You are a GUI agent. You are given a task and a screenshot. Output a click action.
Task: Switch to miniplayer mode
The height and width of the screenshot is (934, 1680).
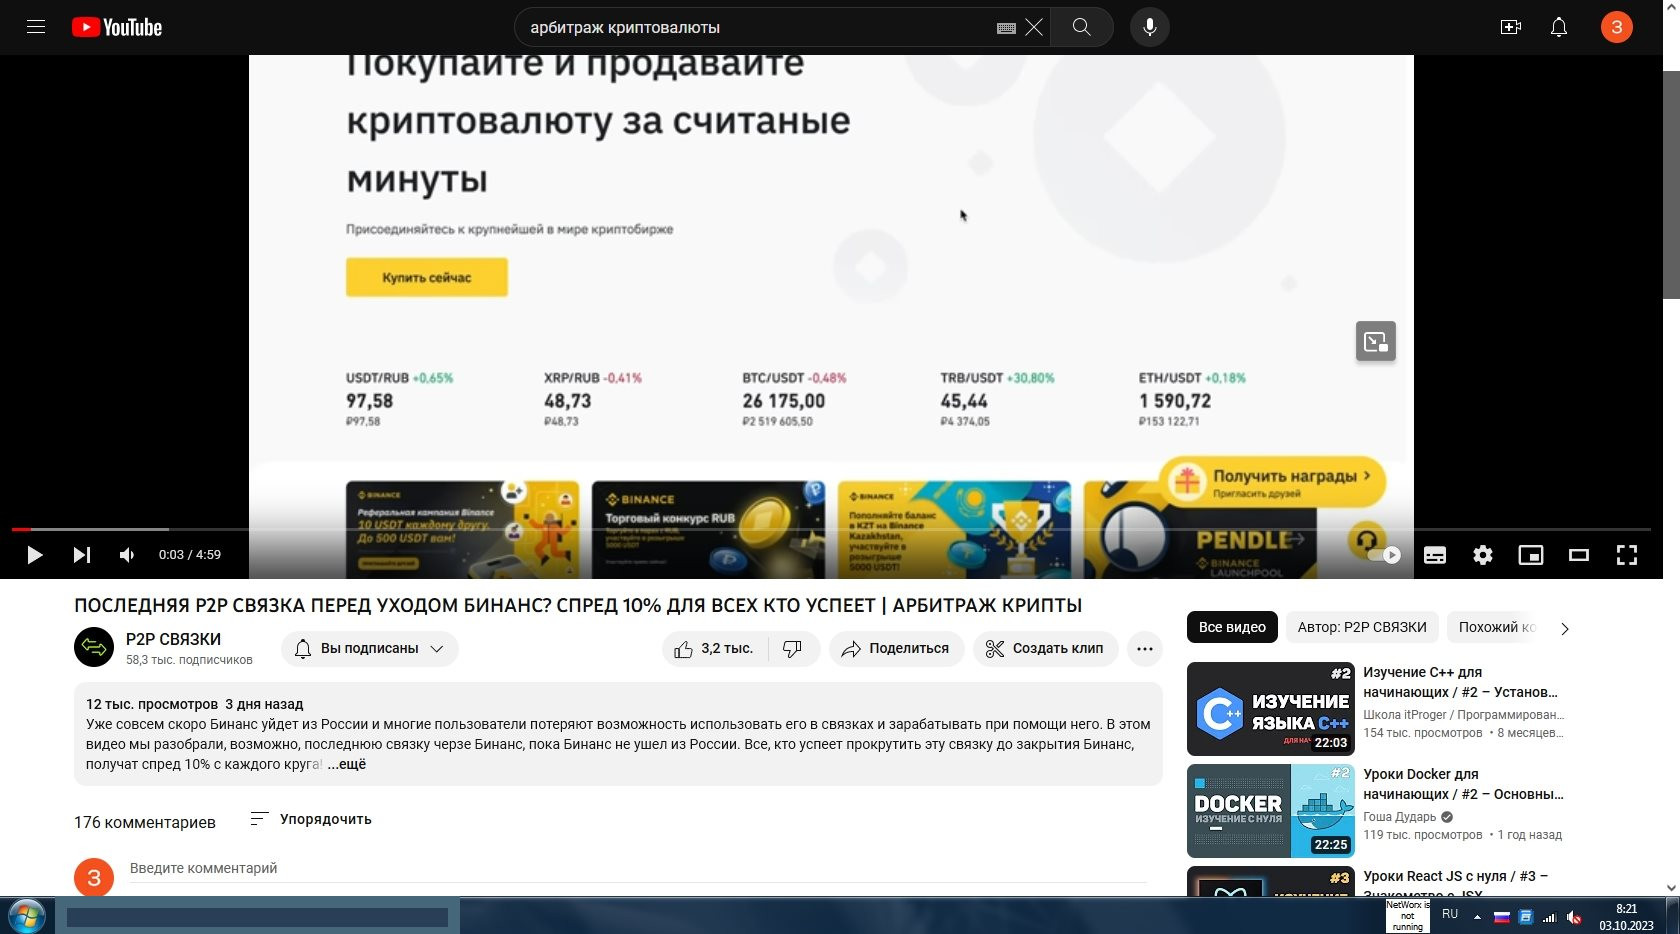click(1531, 555)
